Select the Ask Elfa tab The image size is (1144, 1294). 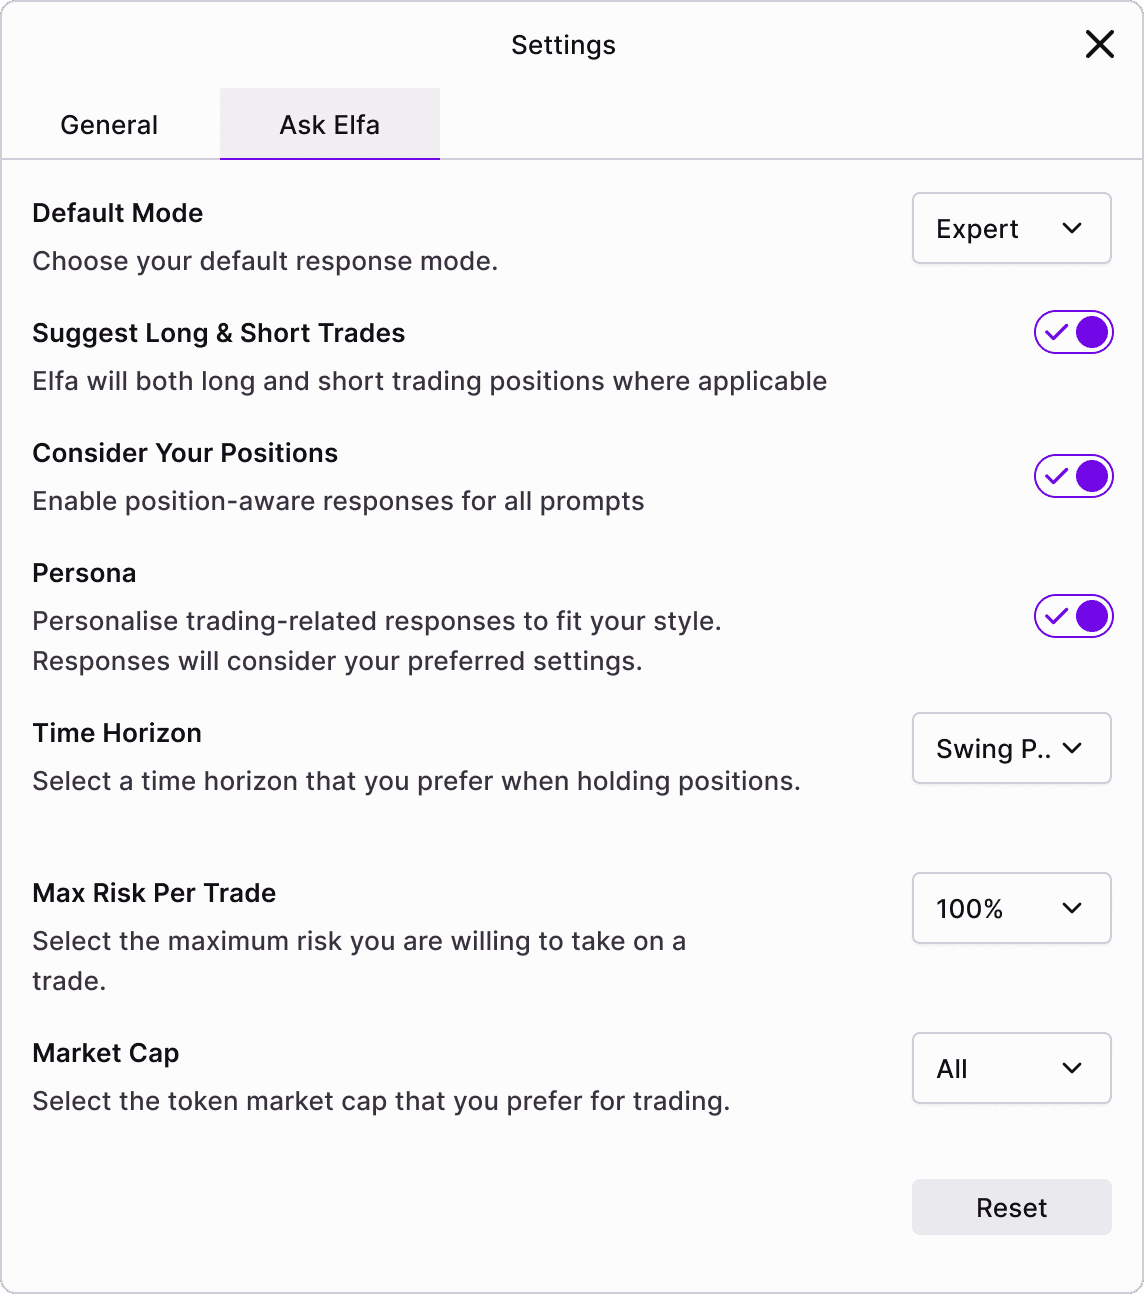click(x=329, y=124)
